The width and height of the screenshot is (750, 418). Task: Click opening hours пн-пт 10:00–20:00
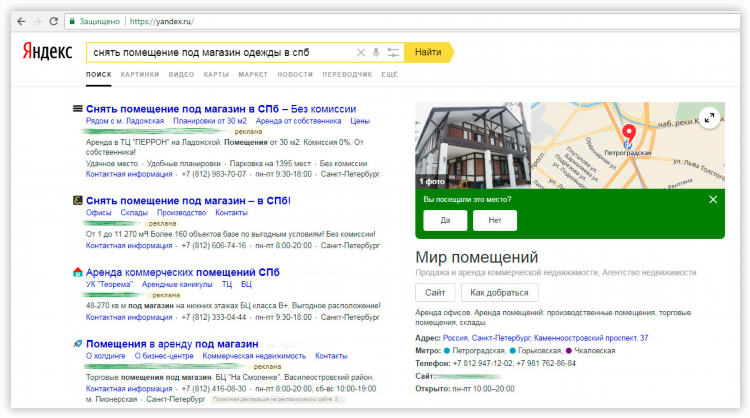click(483, 389)
